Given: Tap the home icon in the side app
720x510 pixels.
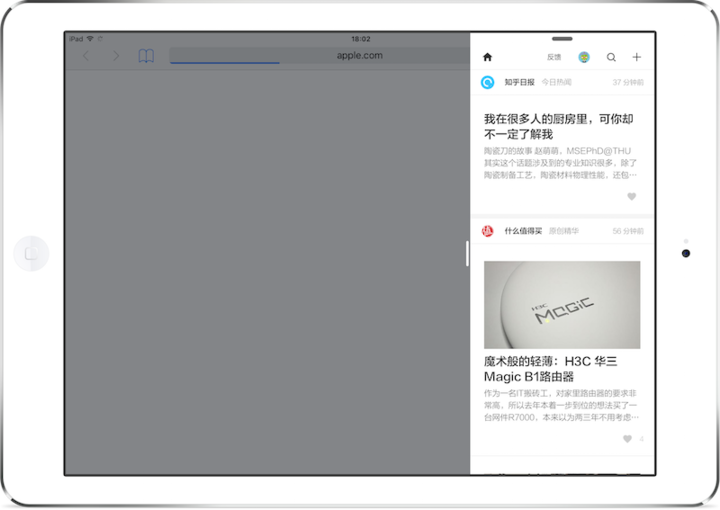Looking at the screenshot, I should (x=488, y=57).
